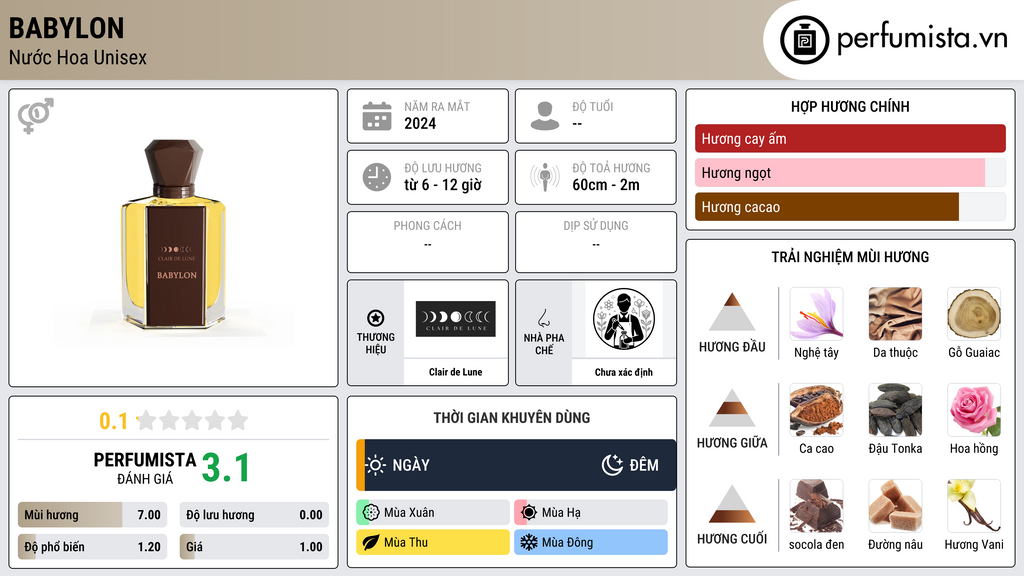Click the spring flower icon for Mùa Xuân
The width and height of the screenshot is (1024, 576).
click(x=371, y=513)
